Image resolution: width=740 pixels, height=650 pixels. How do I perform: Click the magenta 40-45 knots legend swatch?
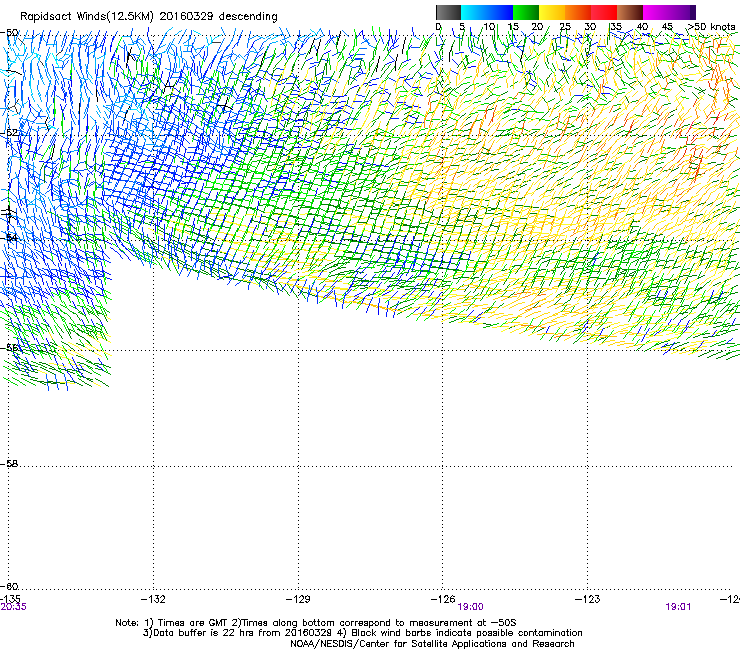click(x=656, y=12)
